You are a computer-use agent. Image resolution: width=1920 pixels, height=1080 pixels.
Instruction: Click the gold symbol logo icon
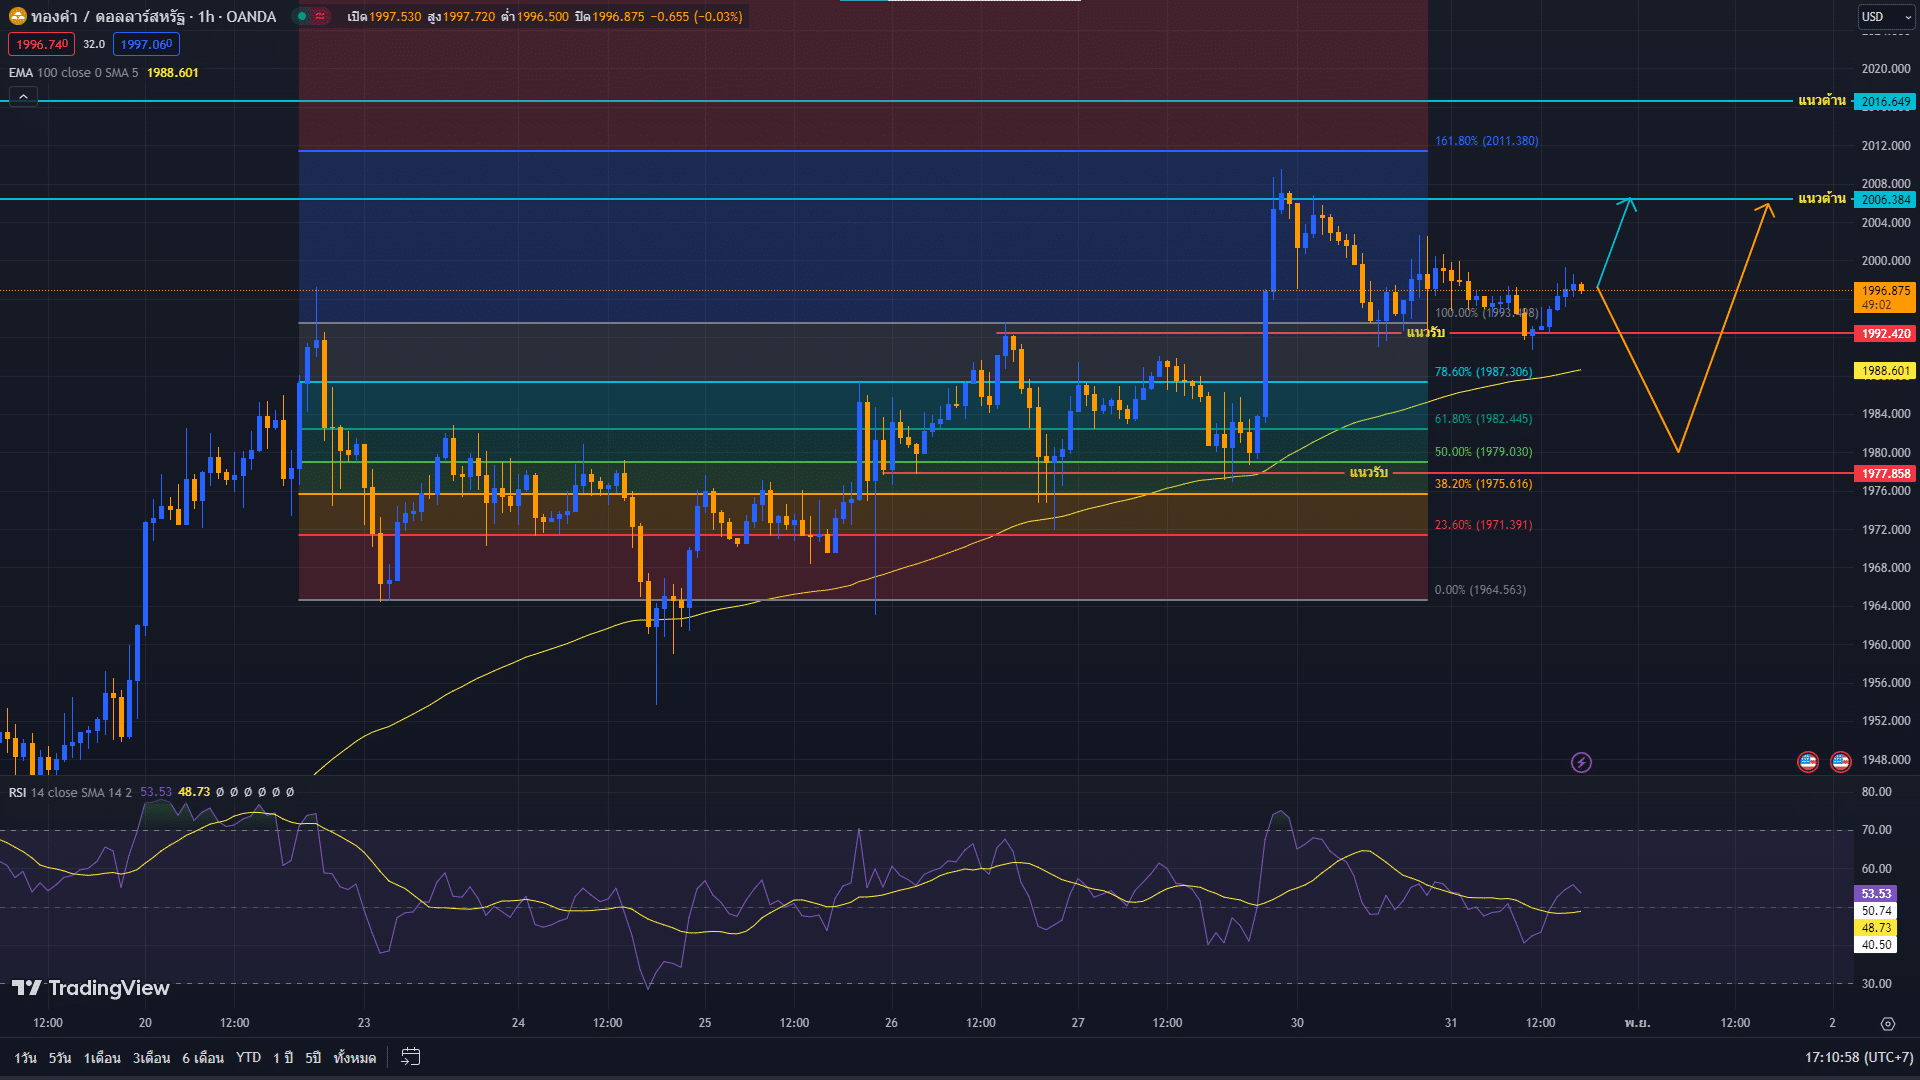point(17,16)
